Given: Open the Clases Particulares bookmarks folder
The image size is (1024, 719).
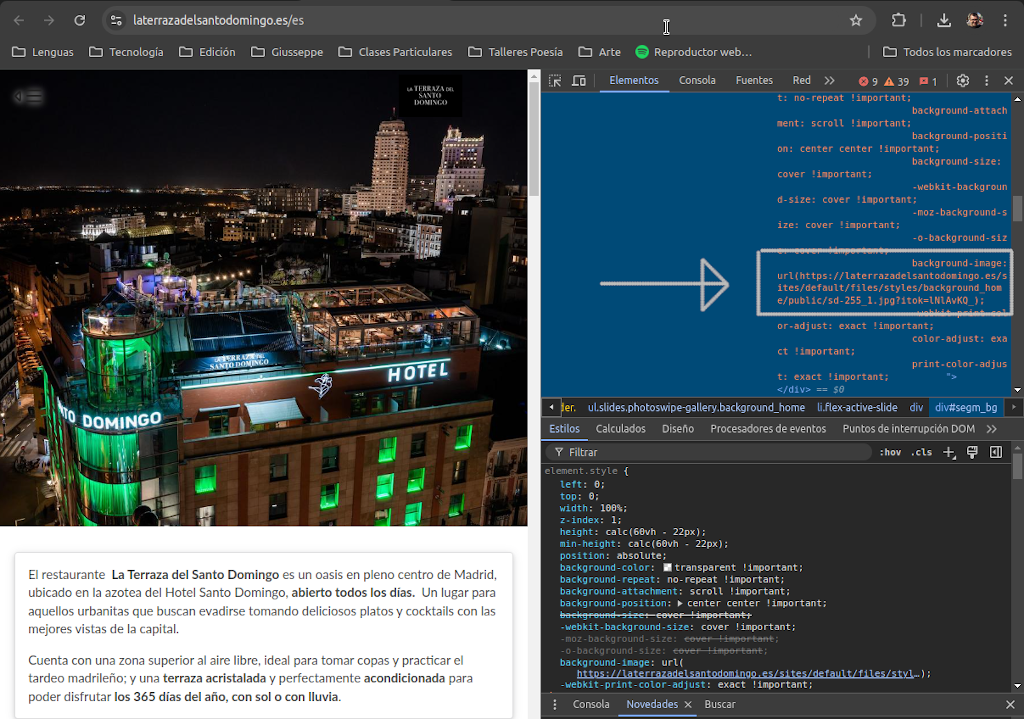Looking at the screenshot, I should point(395,52).
